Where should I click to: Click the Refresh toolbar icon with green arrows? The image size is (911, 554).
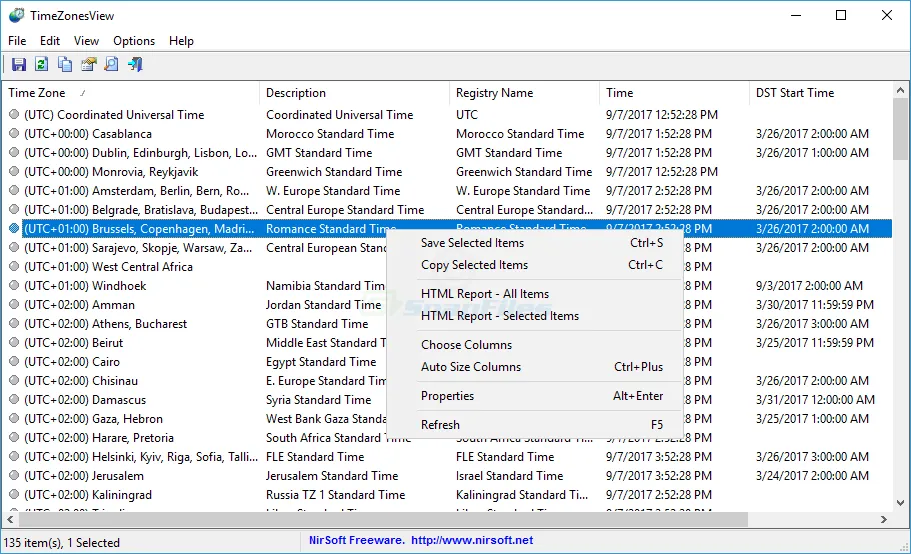click(x=41, y=64)
